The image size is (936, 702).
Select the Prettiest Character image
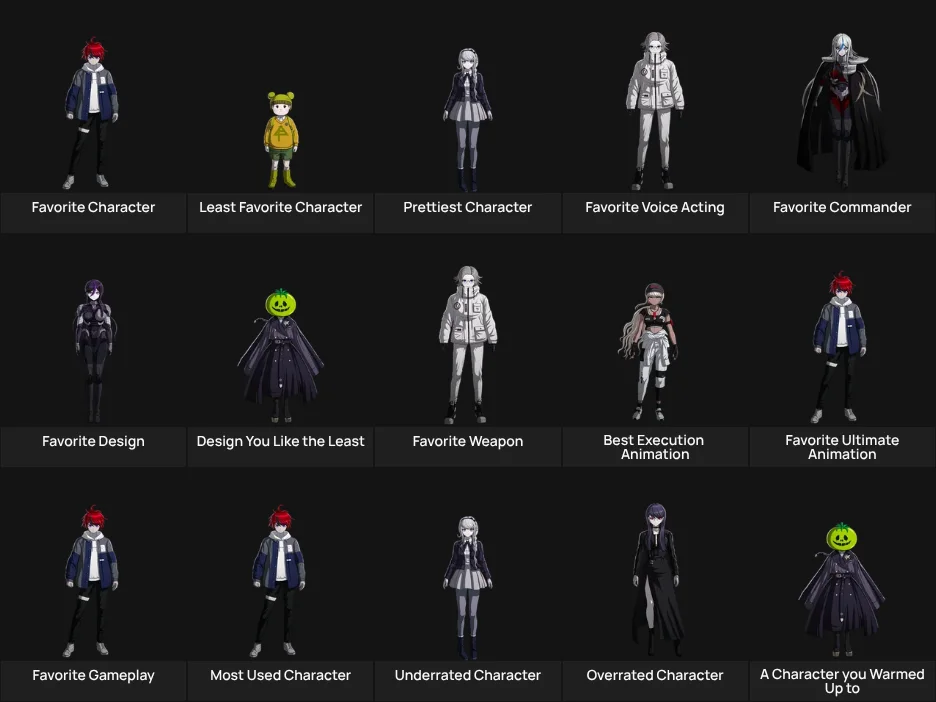(x=467, y=119)
